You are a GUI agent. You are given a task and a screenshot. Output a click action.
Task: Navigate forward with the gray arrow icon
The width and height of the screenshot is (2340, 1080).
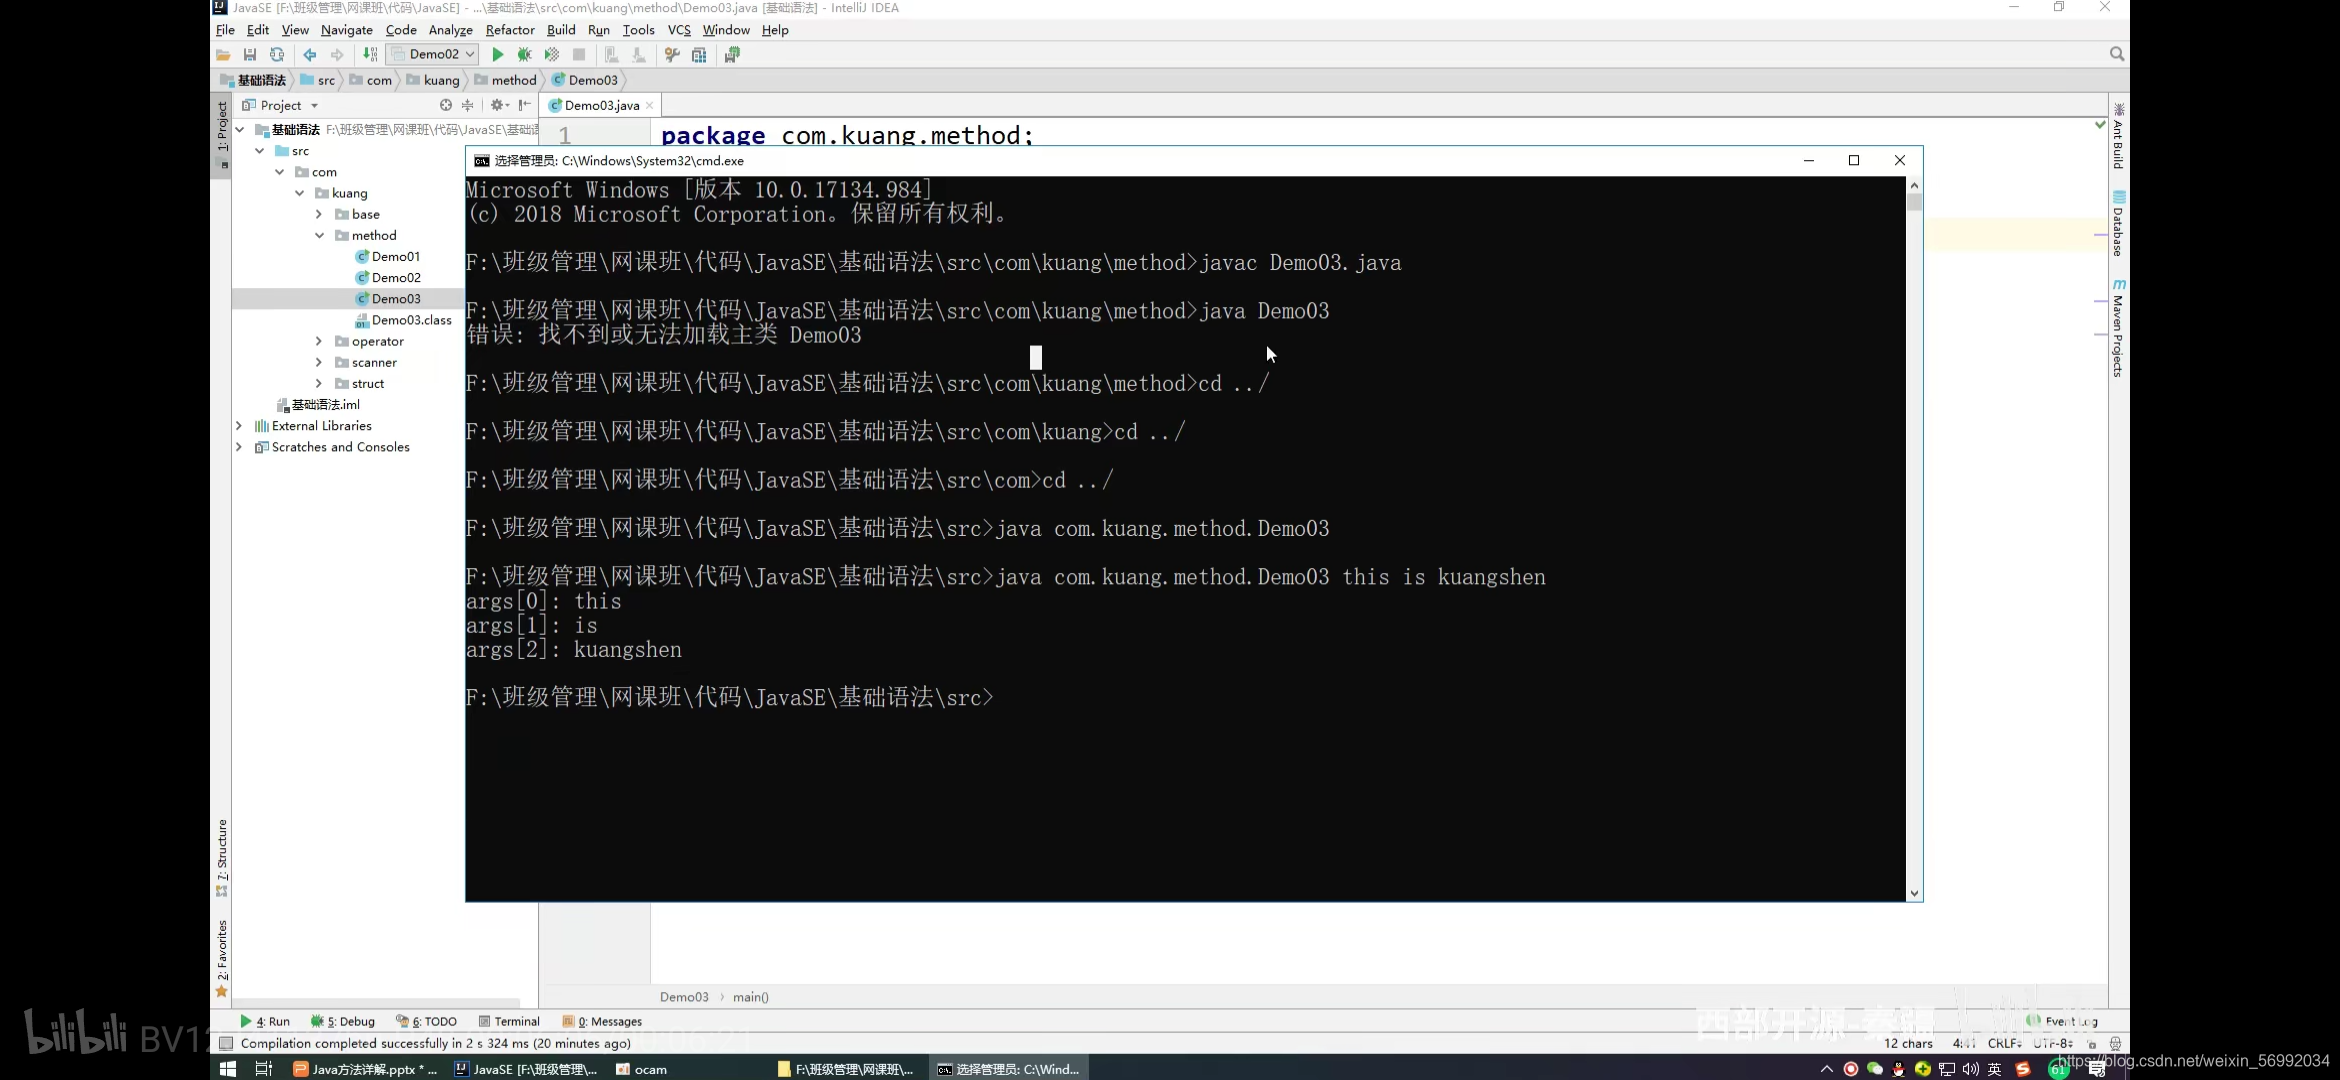(x=337, y=55)
